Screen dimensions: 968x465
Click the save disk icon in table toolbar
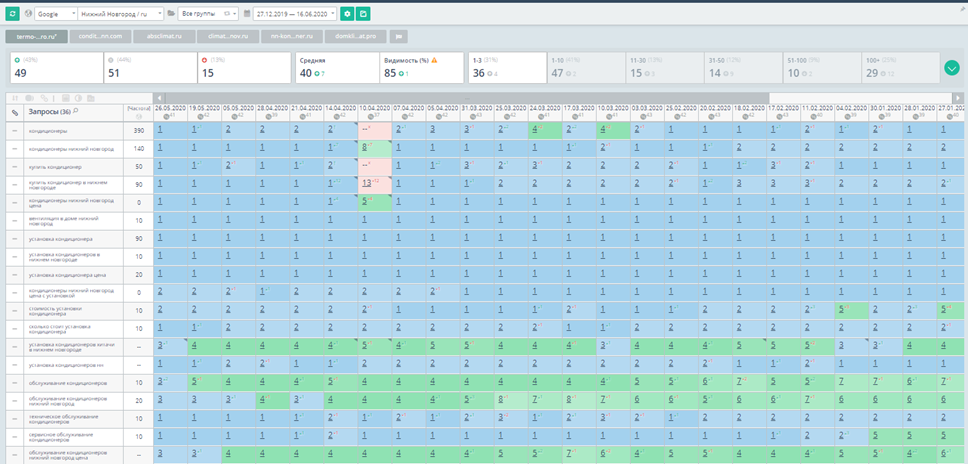click(x=66, y=98)
